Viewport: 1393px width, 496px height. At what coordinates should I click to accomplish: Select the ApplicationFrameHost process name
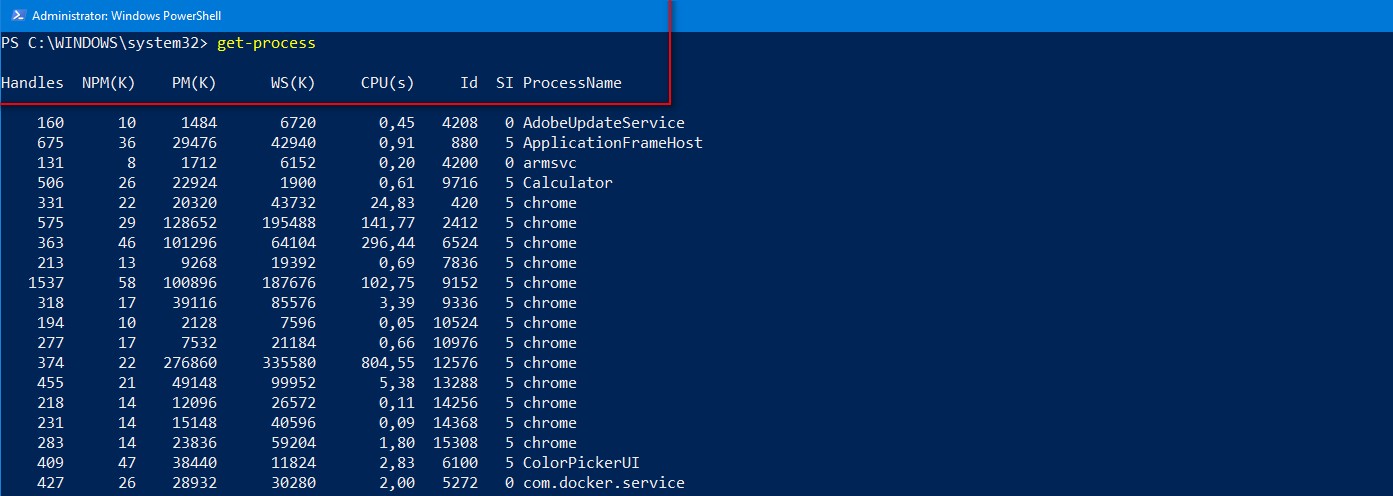(612, 143)
